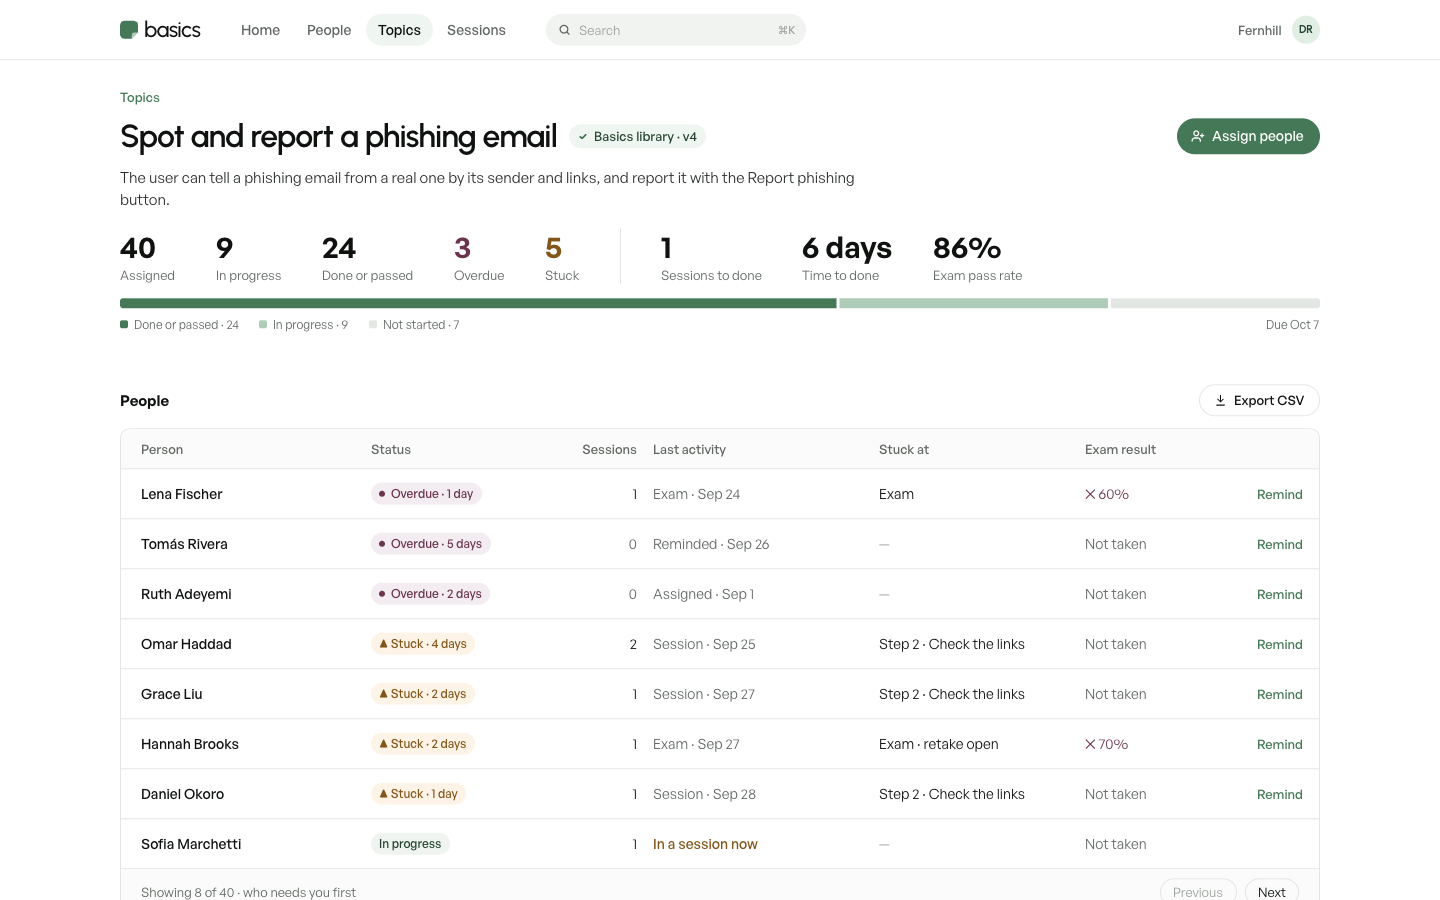The height and width of the screenshot is (900, 1440).
Task: Select the Topics nav tab
Action: [399, 30]
